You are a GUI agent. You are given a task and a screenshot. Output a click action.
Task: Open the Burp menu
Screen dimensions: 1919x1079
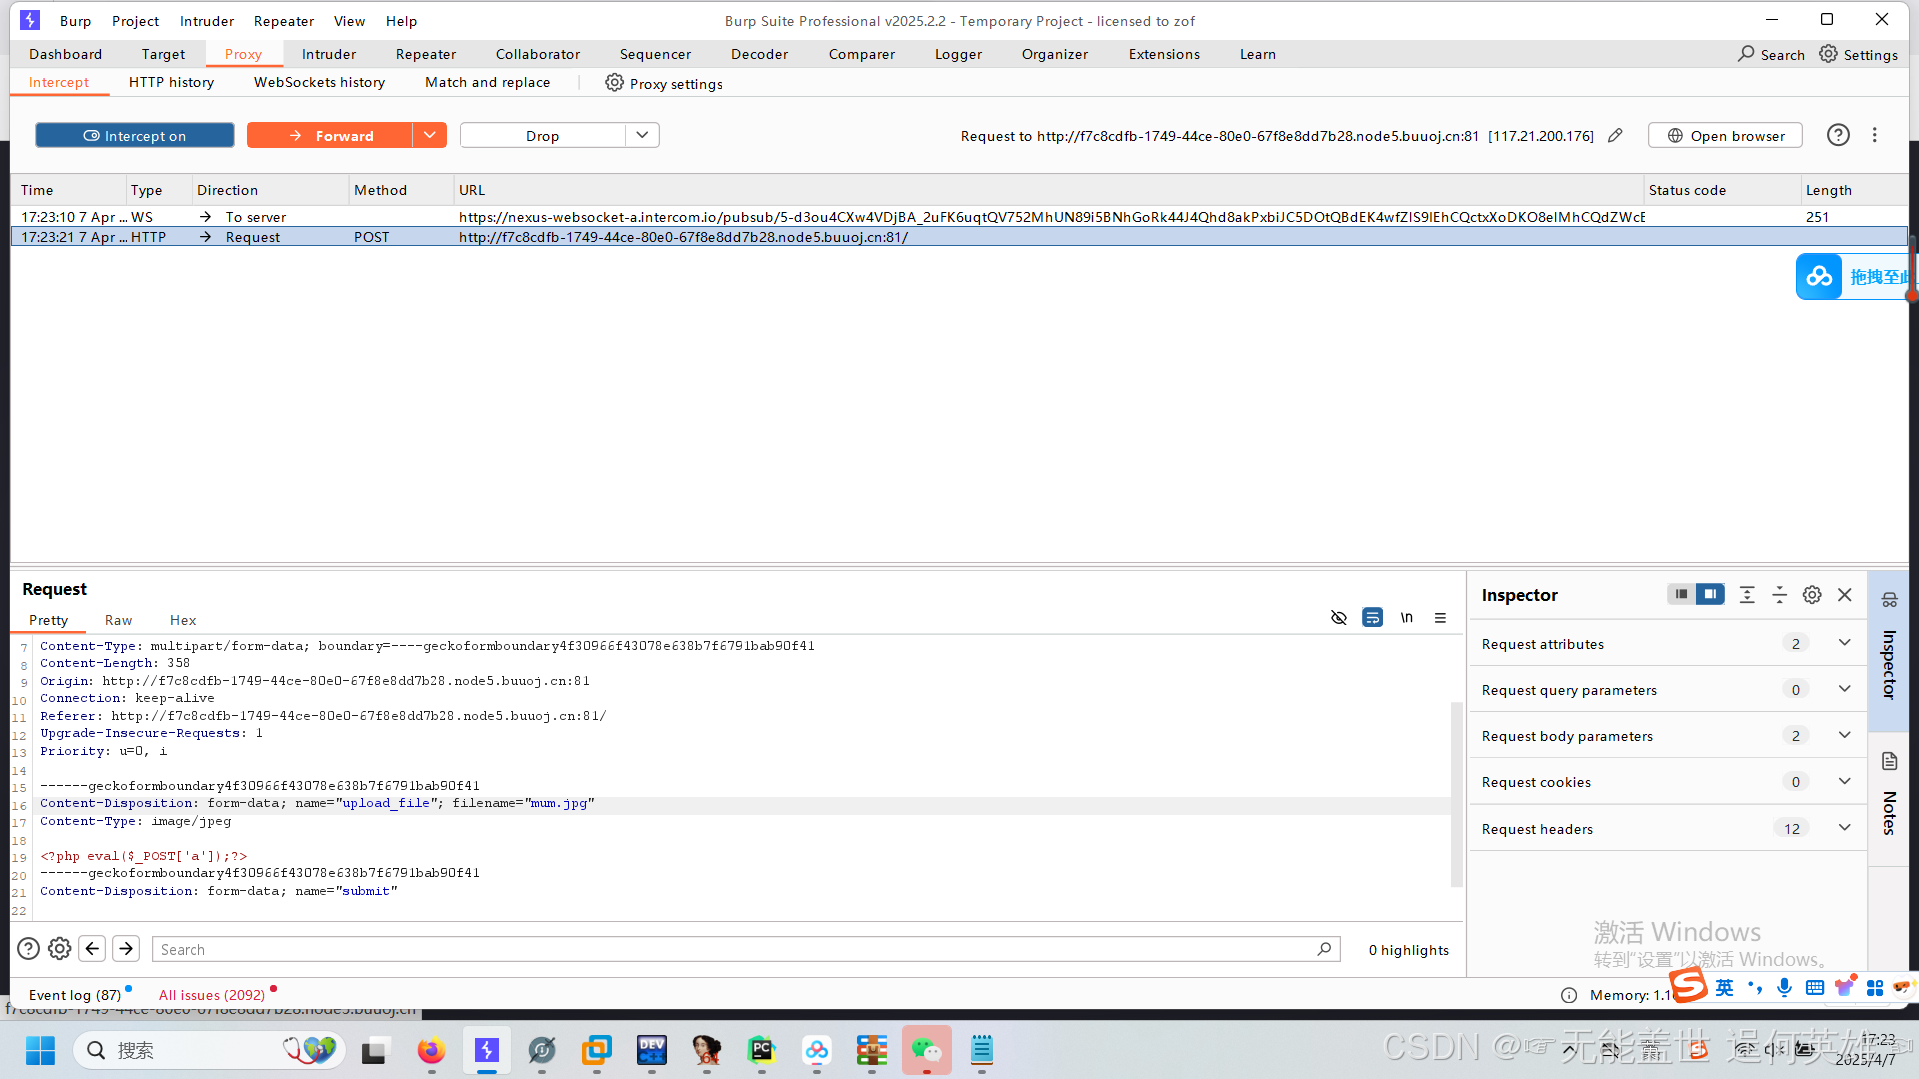coord(75,21)
